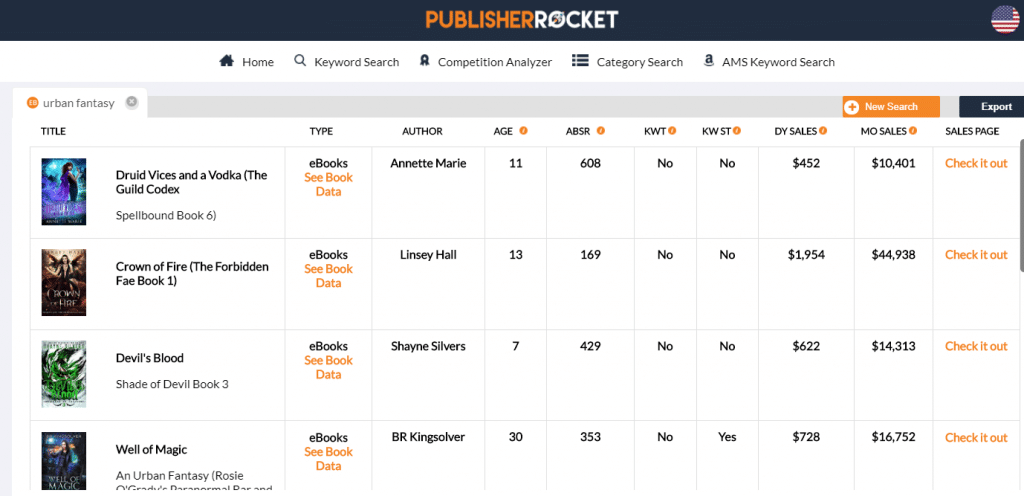The width and height of the screenshot is (1024, 496).
Task: Open See Book Data for Crown of Fire
Action: pos(328,276)
